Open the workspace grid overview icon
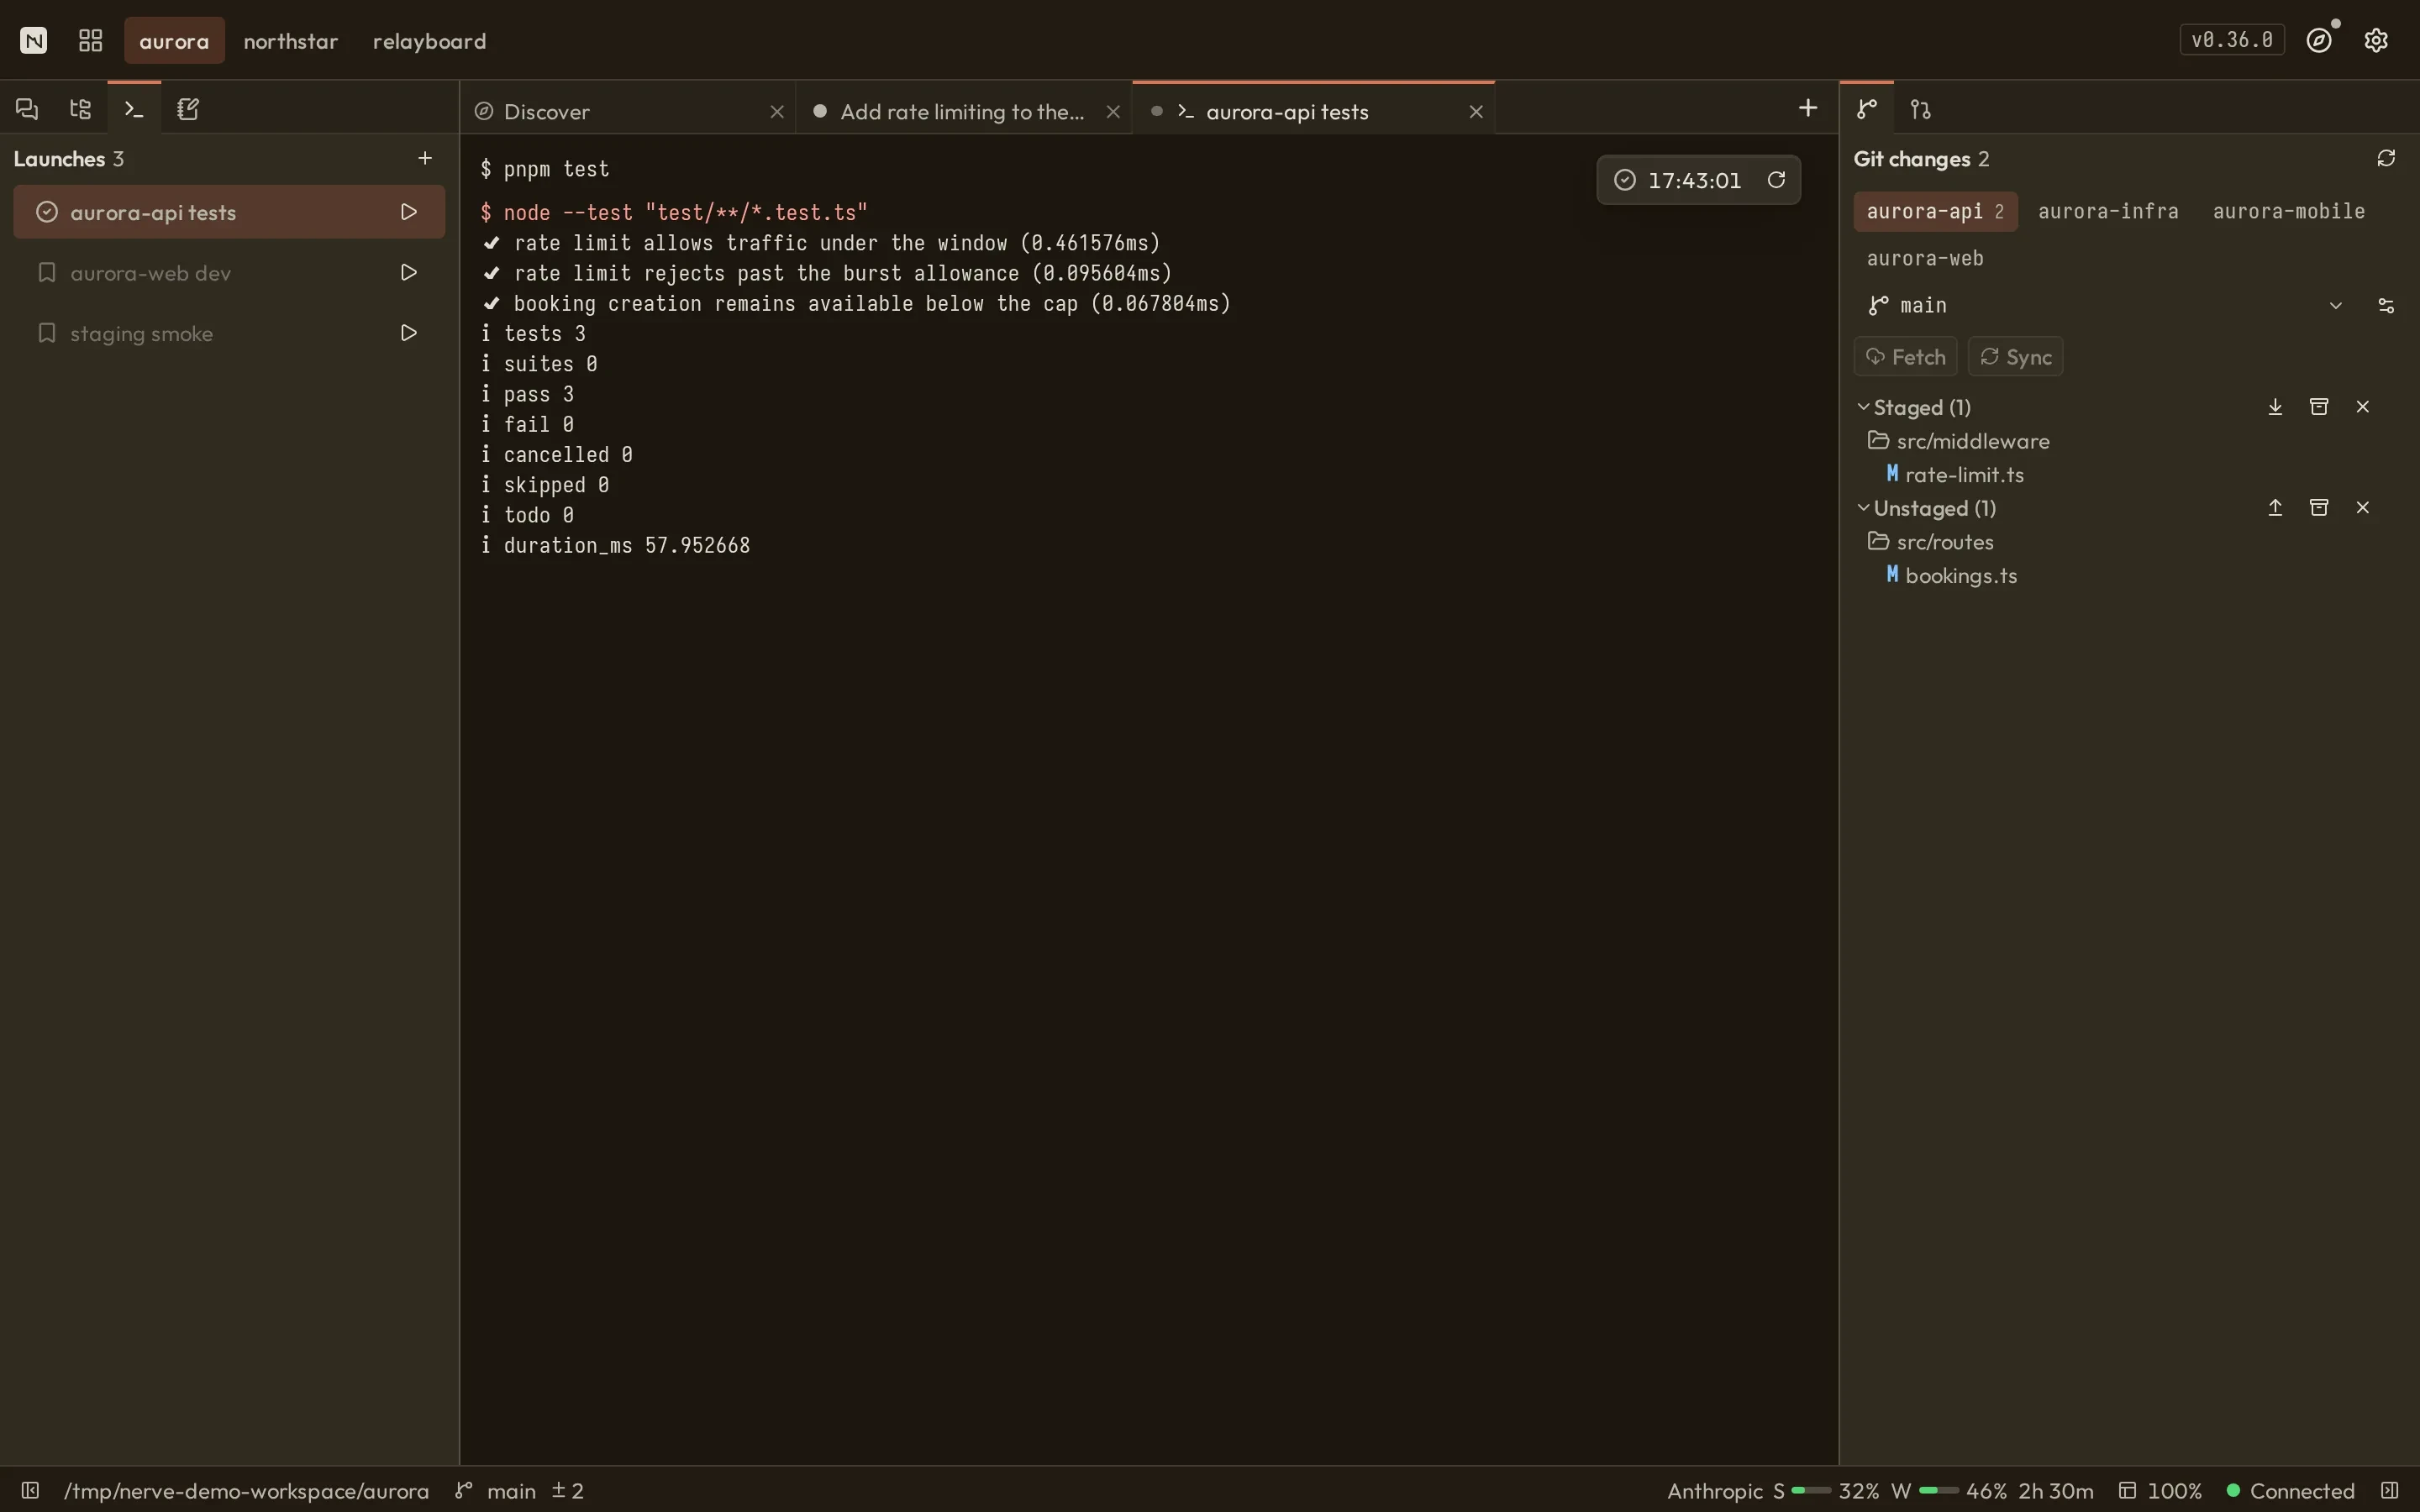2420x1512 pixels. (91, 40)
